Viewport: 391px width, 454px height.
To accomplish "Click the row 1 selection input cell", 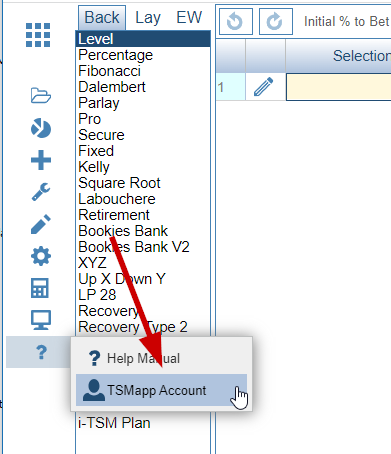I will click(339, 87).
